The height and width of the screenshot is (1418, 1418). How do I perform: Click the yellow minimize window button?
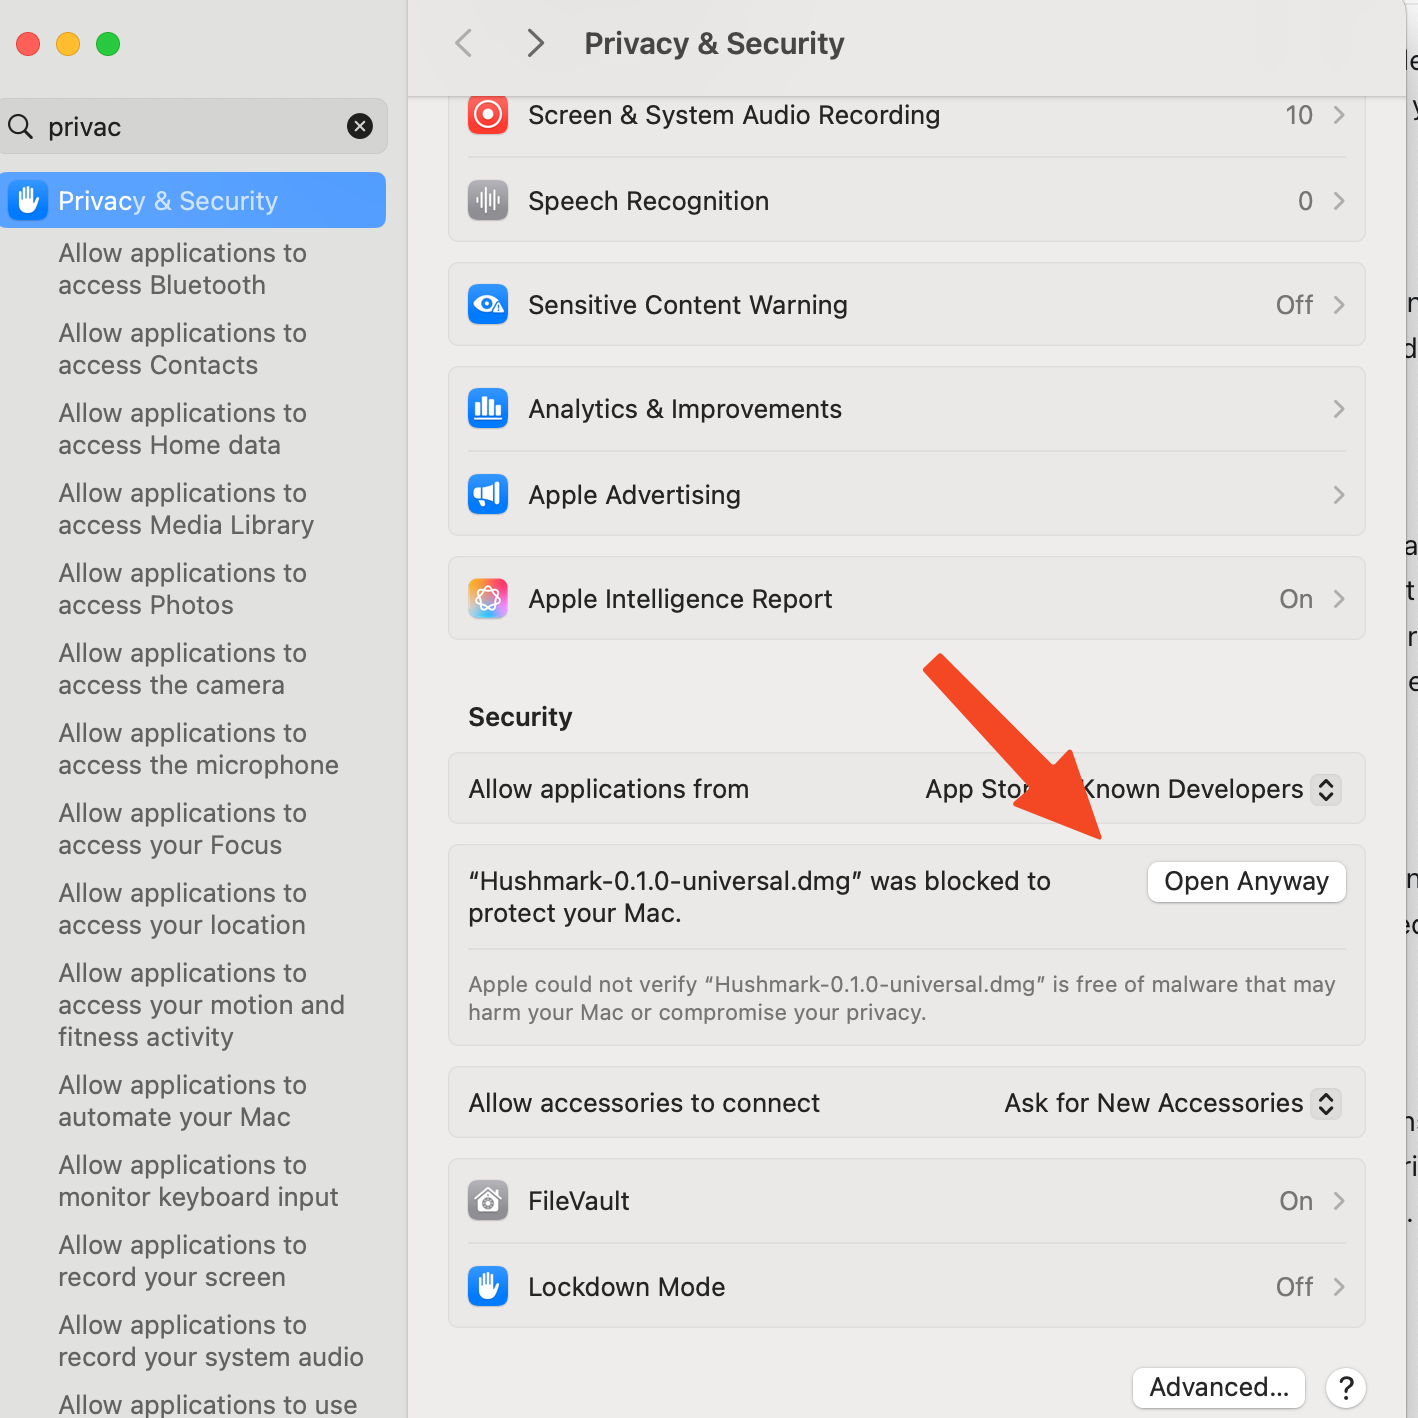tap(68, 44)
